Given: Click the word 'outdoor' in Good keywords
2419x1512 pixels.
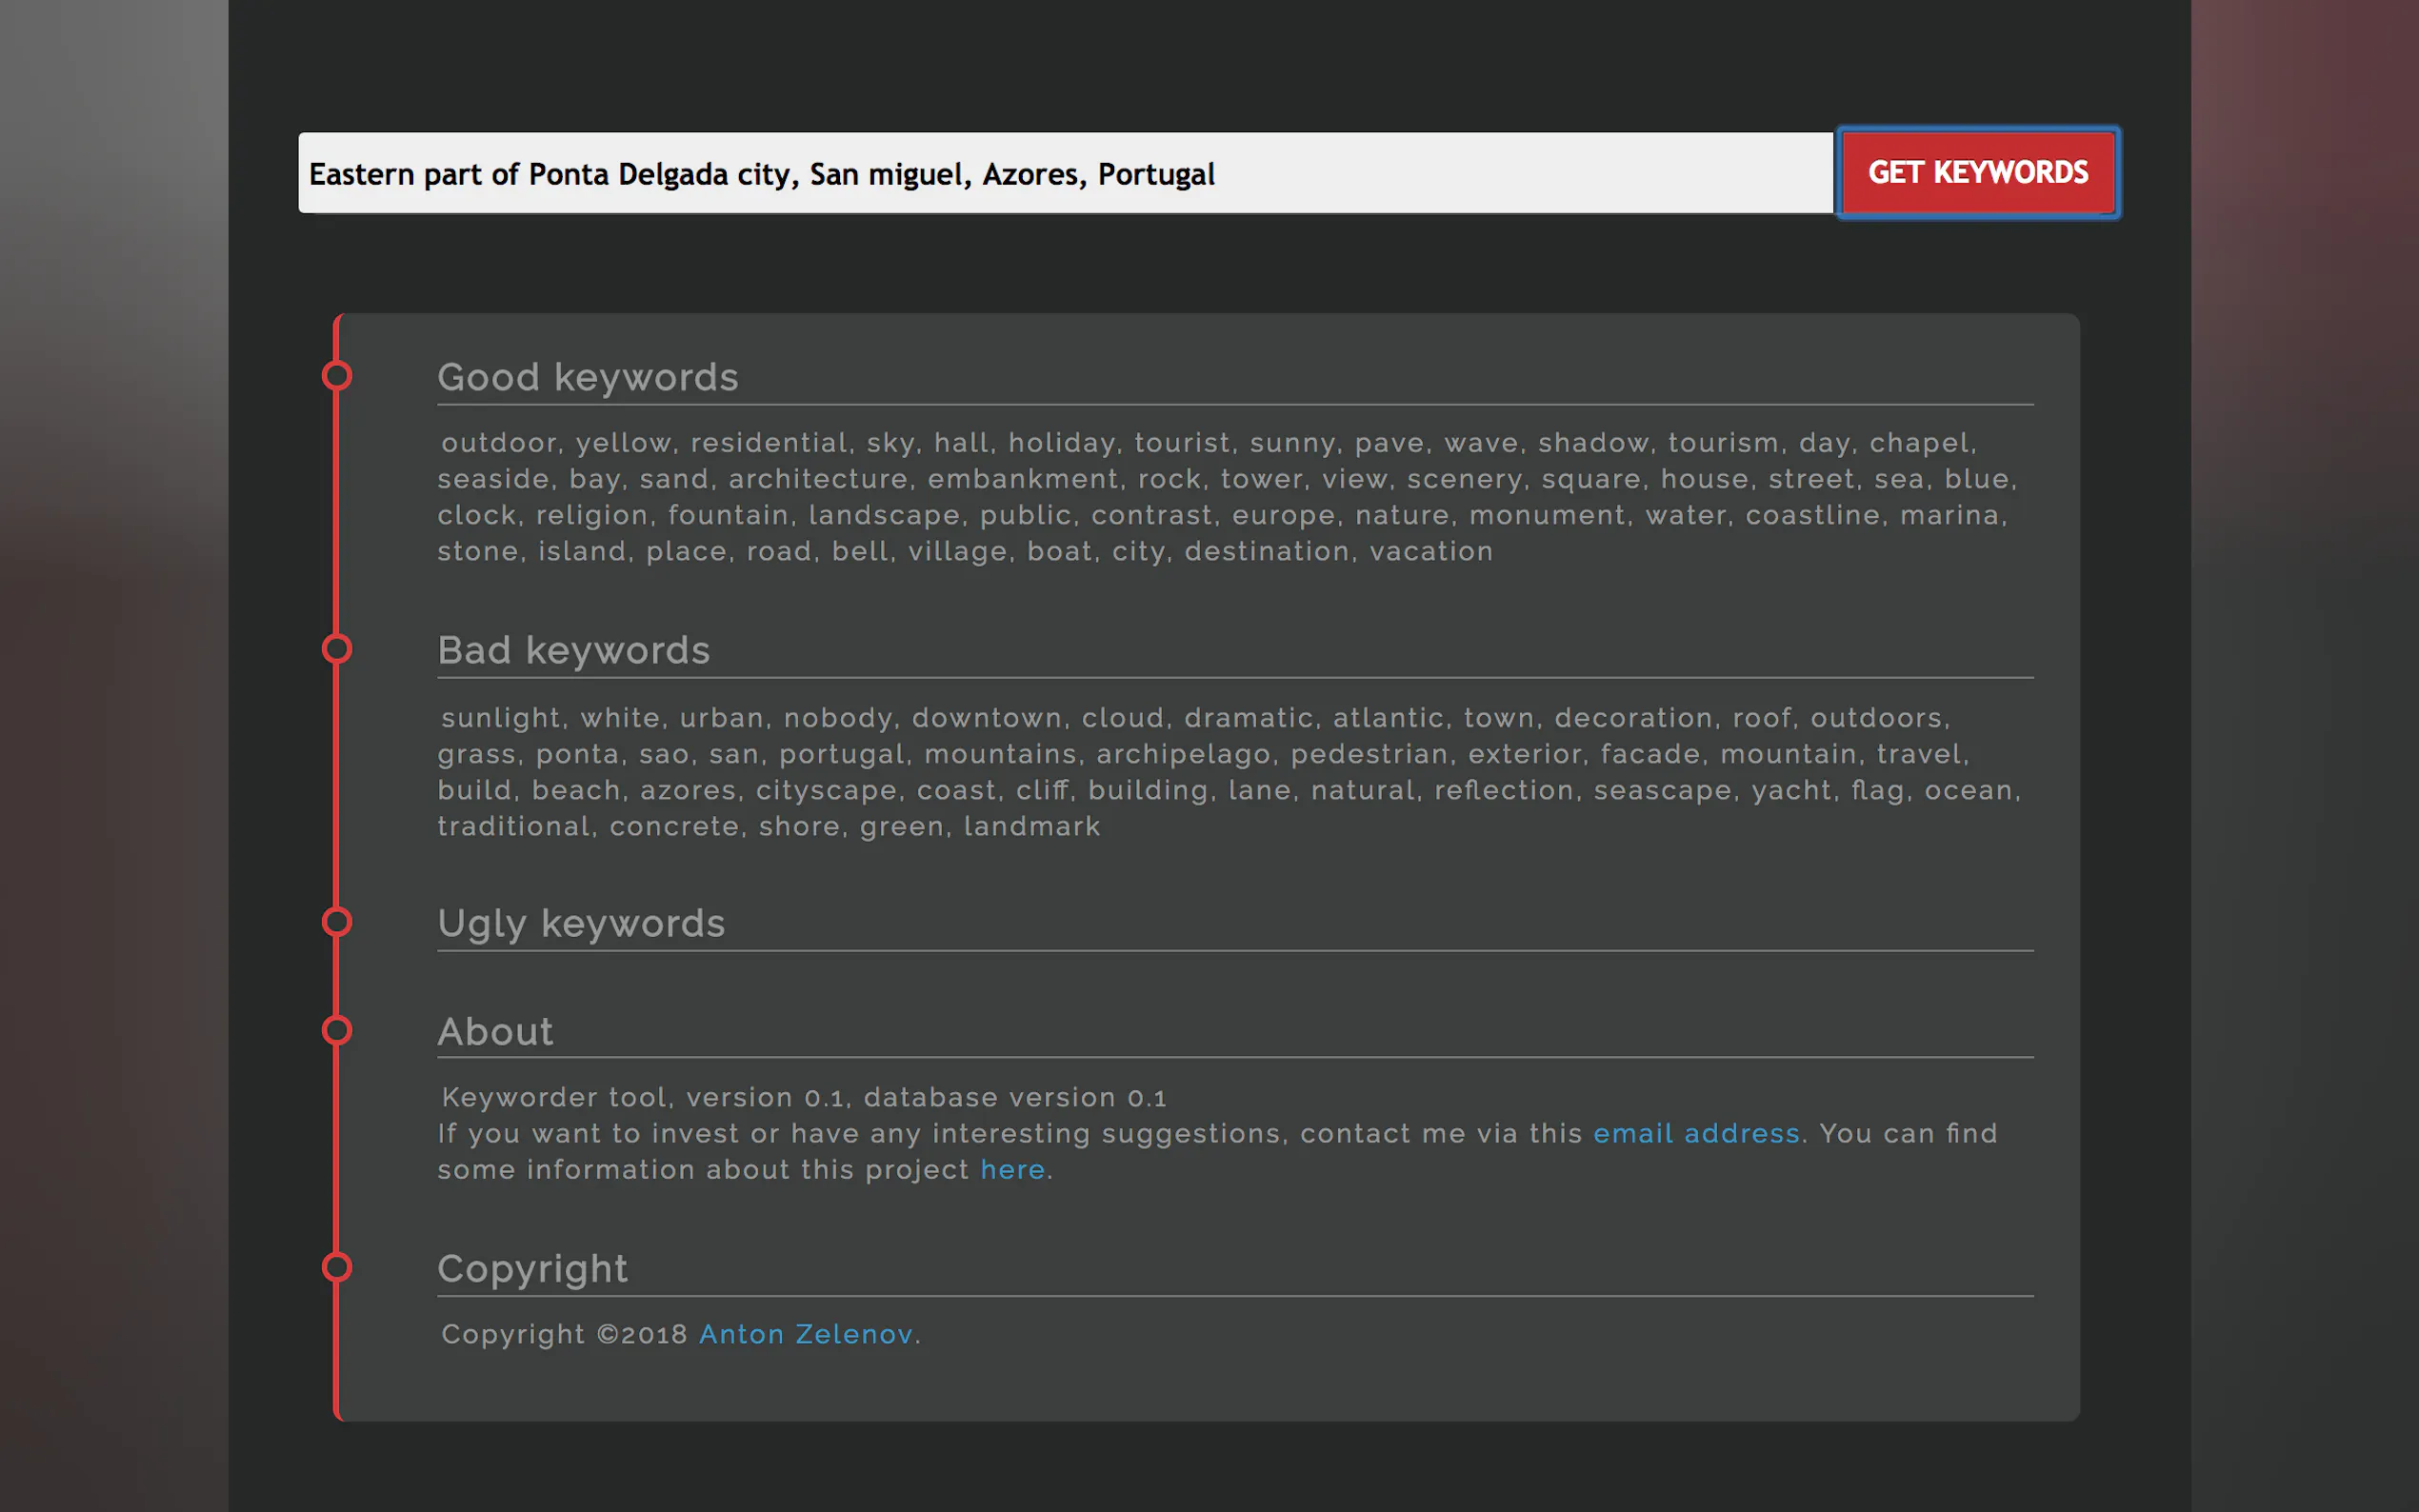Looking at the screenshot, I should pos(498,443).
